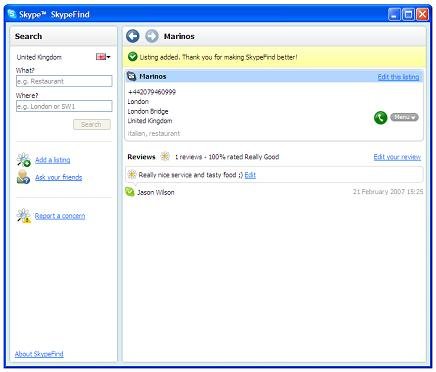Click the Report a concern warning icon
Screen dimensions: 436x372
pos(23,216)
